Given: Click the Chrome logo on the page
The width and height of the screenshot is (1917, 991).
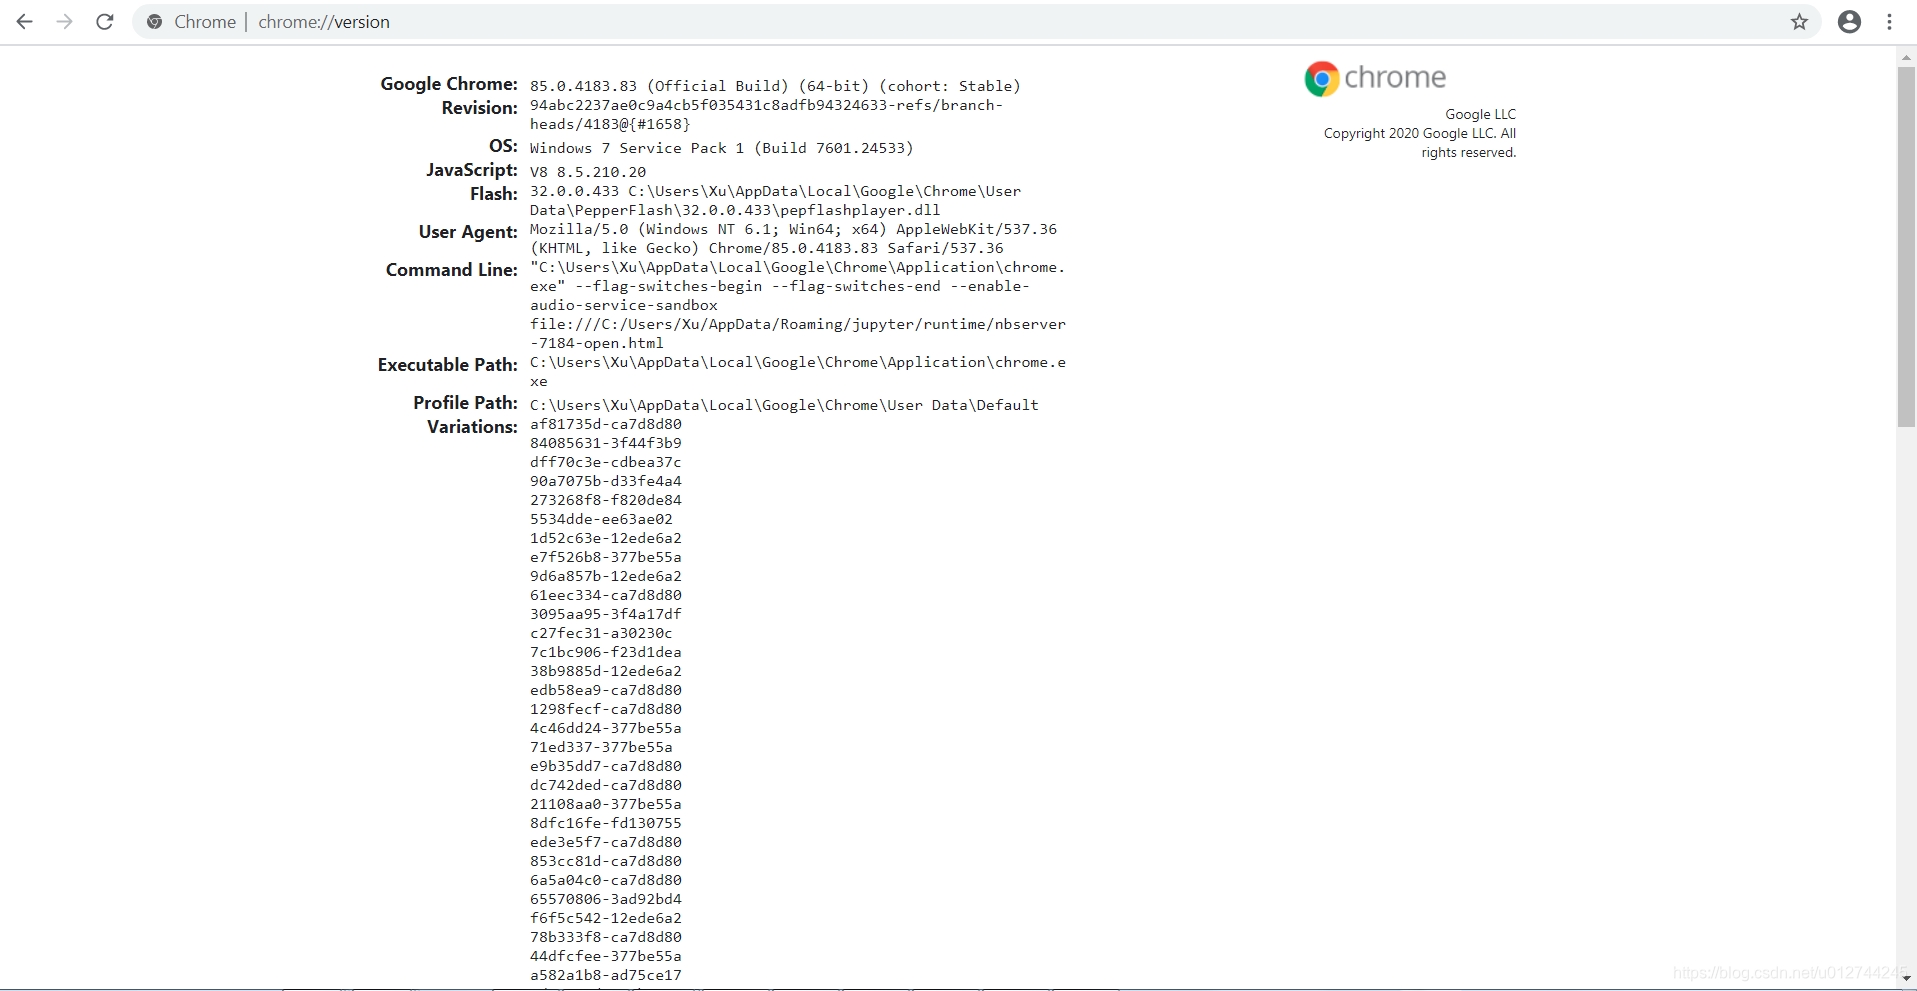Looking at the screenshot, I should pyautogui.click(x=1375, y=78).
